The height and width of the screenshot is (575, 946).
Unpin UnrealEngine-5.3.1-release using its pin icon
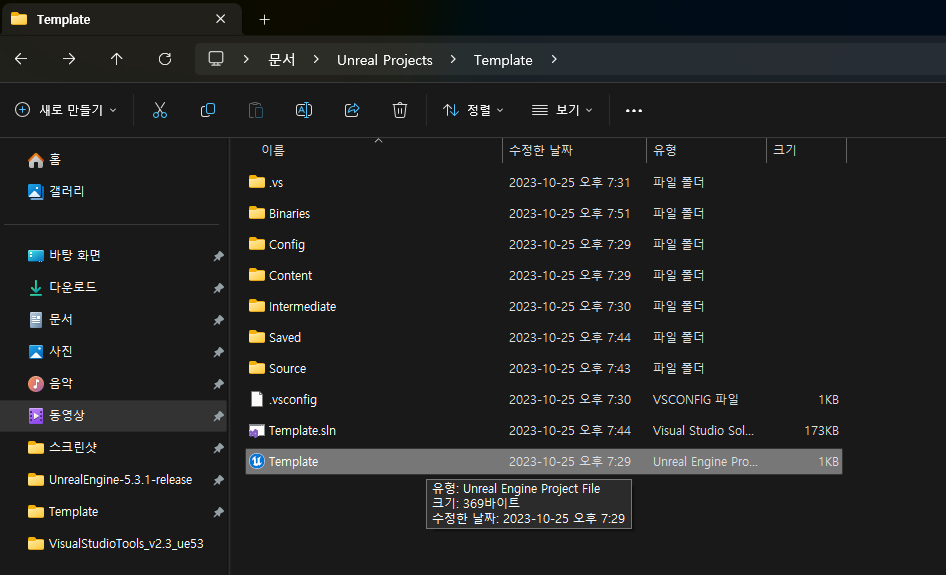[218, 480]
